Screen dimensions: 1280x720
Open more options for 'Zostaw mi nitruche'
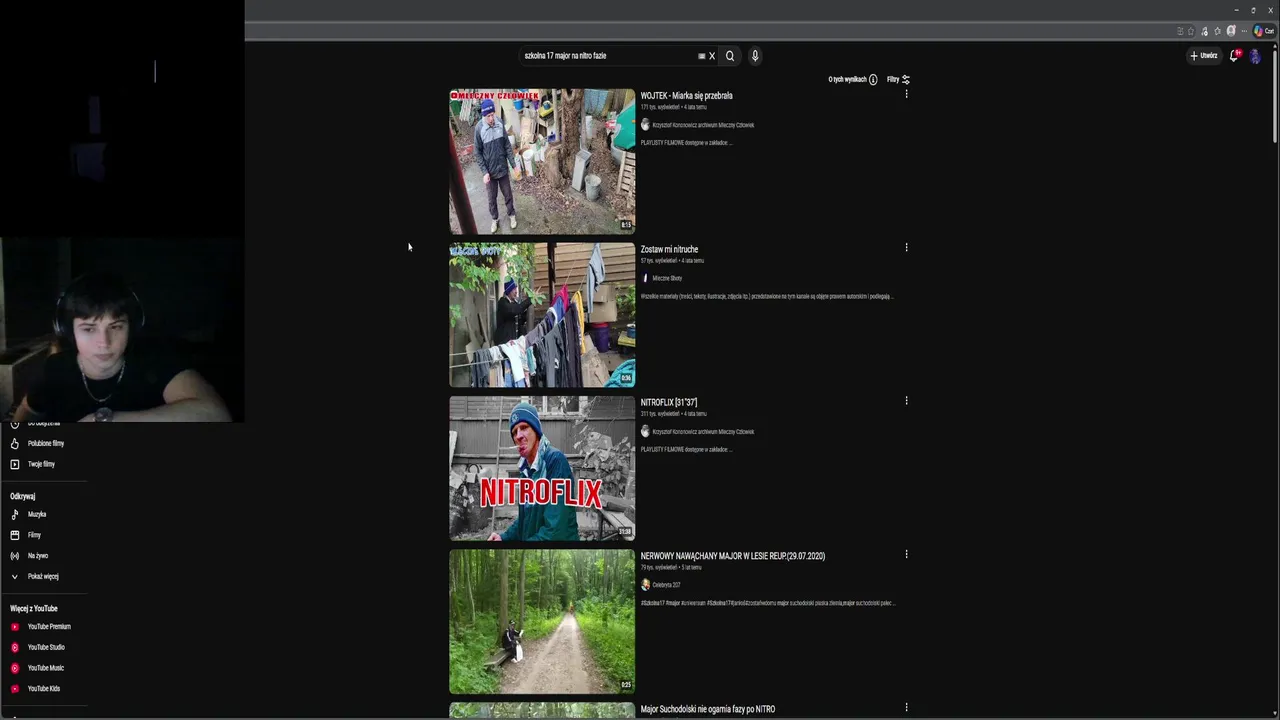pyautogui.click(x=906, y=247)
